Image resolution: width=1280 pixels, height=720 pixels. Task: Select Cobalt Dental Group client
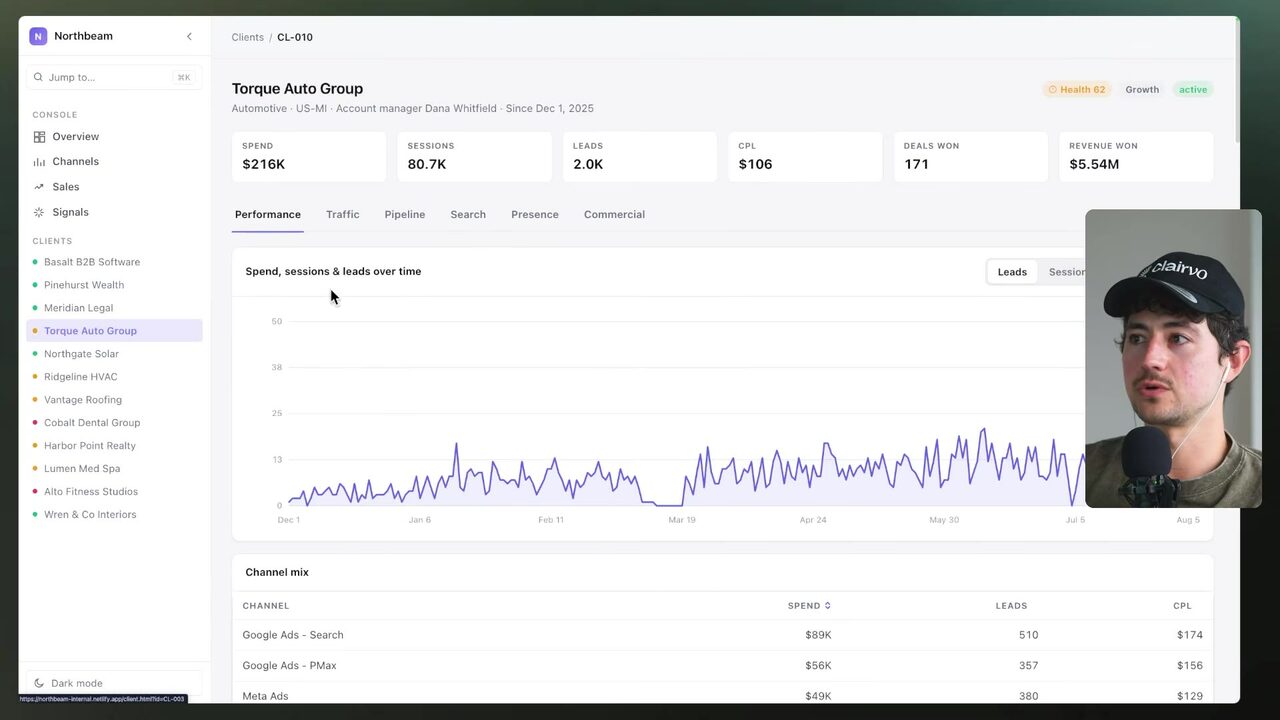click(x=114, y=423)
